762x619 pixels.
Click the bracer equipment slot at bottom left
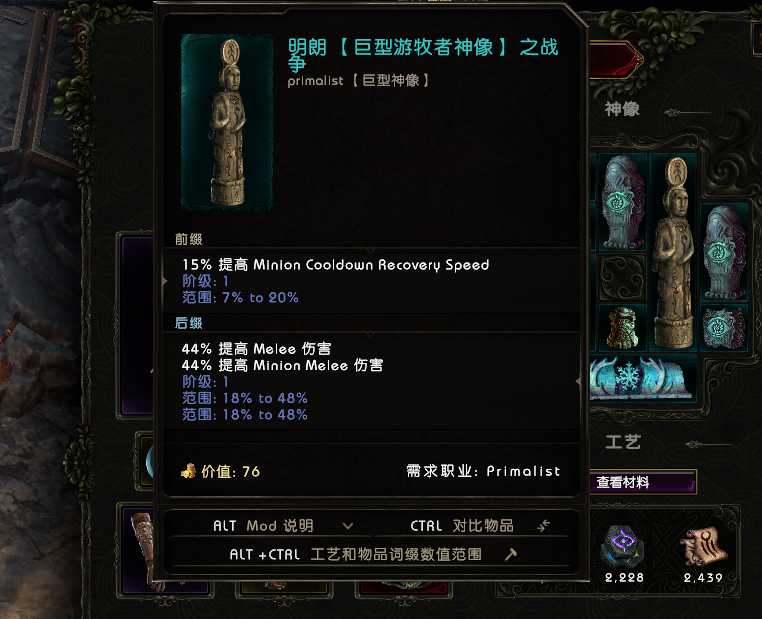click(x=144, y=549)
